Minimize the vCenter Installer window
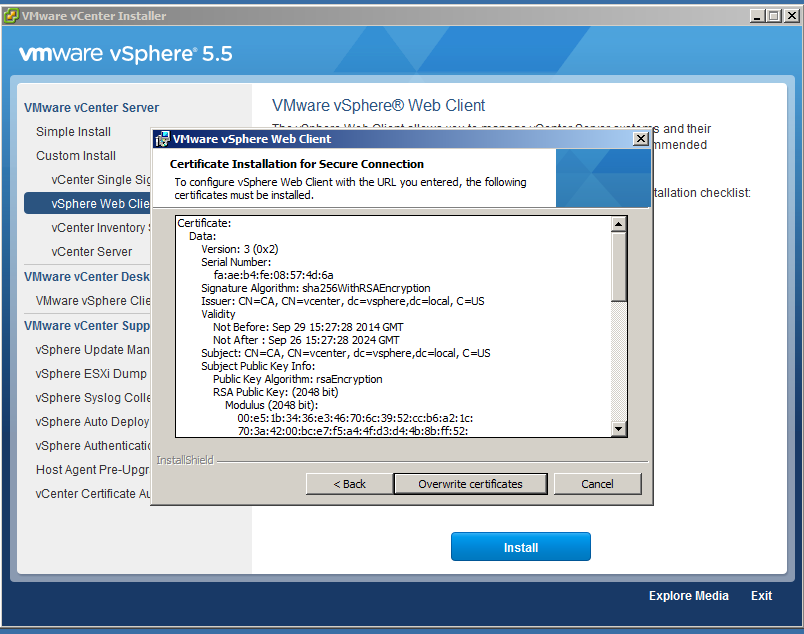804x634 pixels. (x=753, y=15)
